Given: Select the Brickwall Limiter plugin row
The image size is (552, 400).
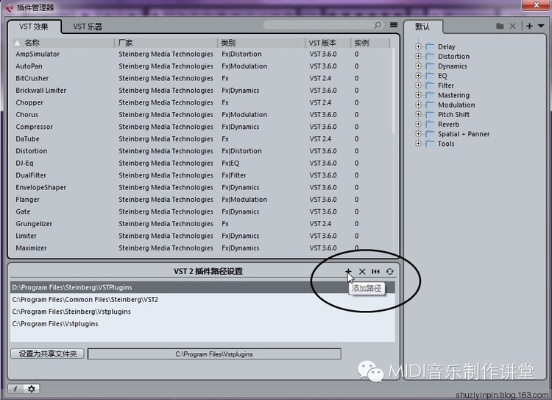Looking at the screenshot, I should coord(201,90).
